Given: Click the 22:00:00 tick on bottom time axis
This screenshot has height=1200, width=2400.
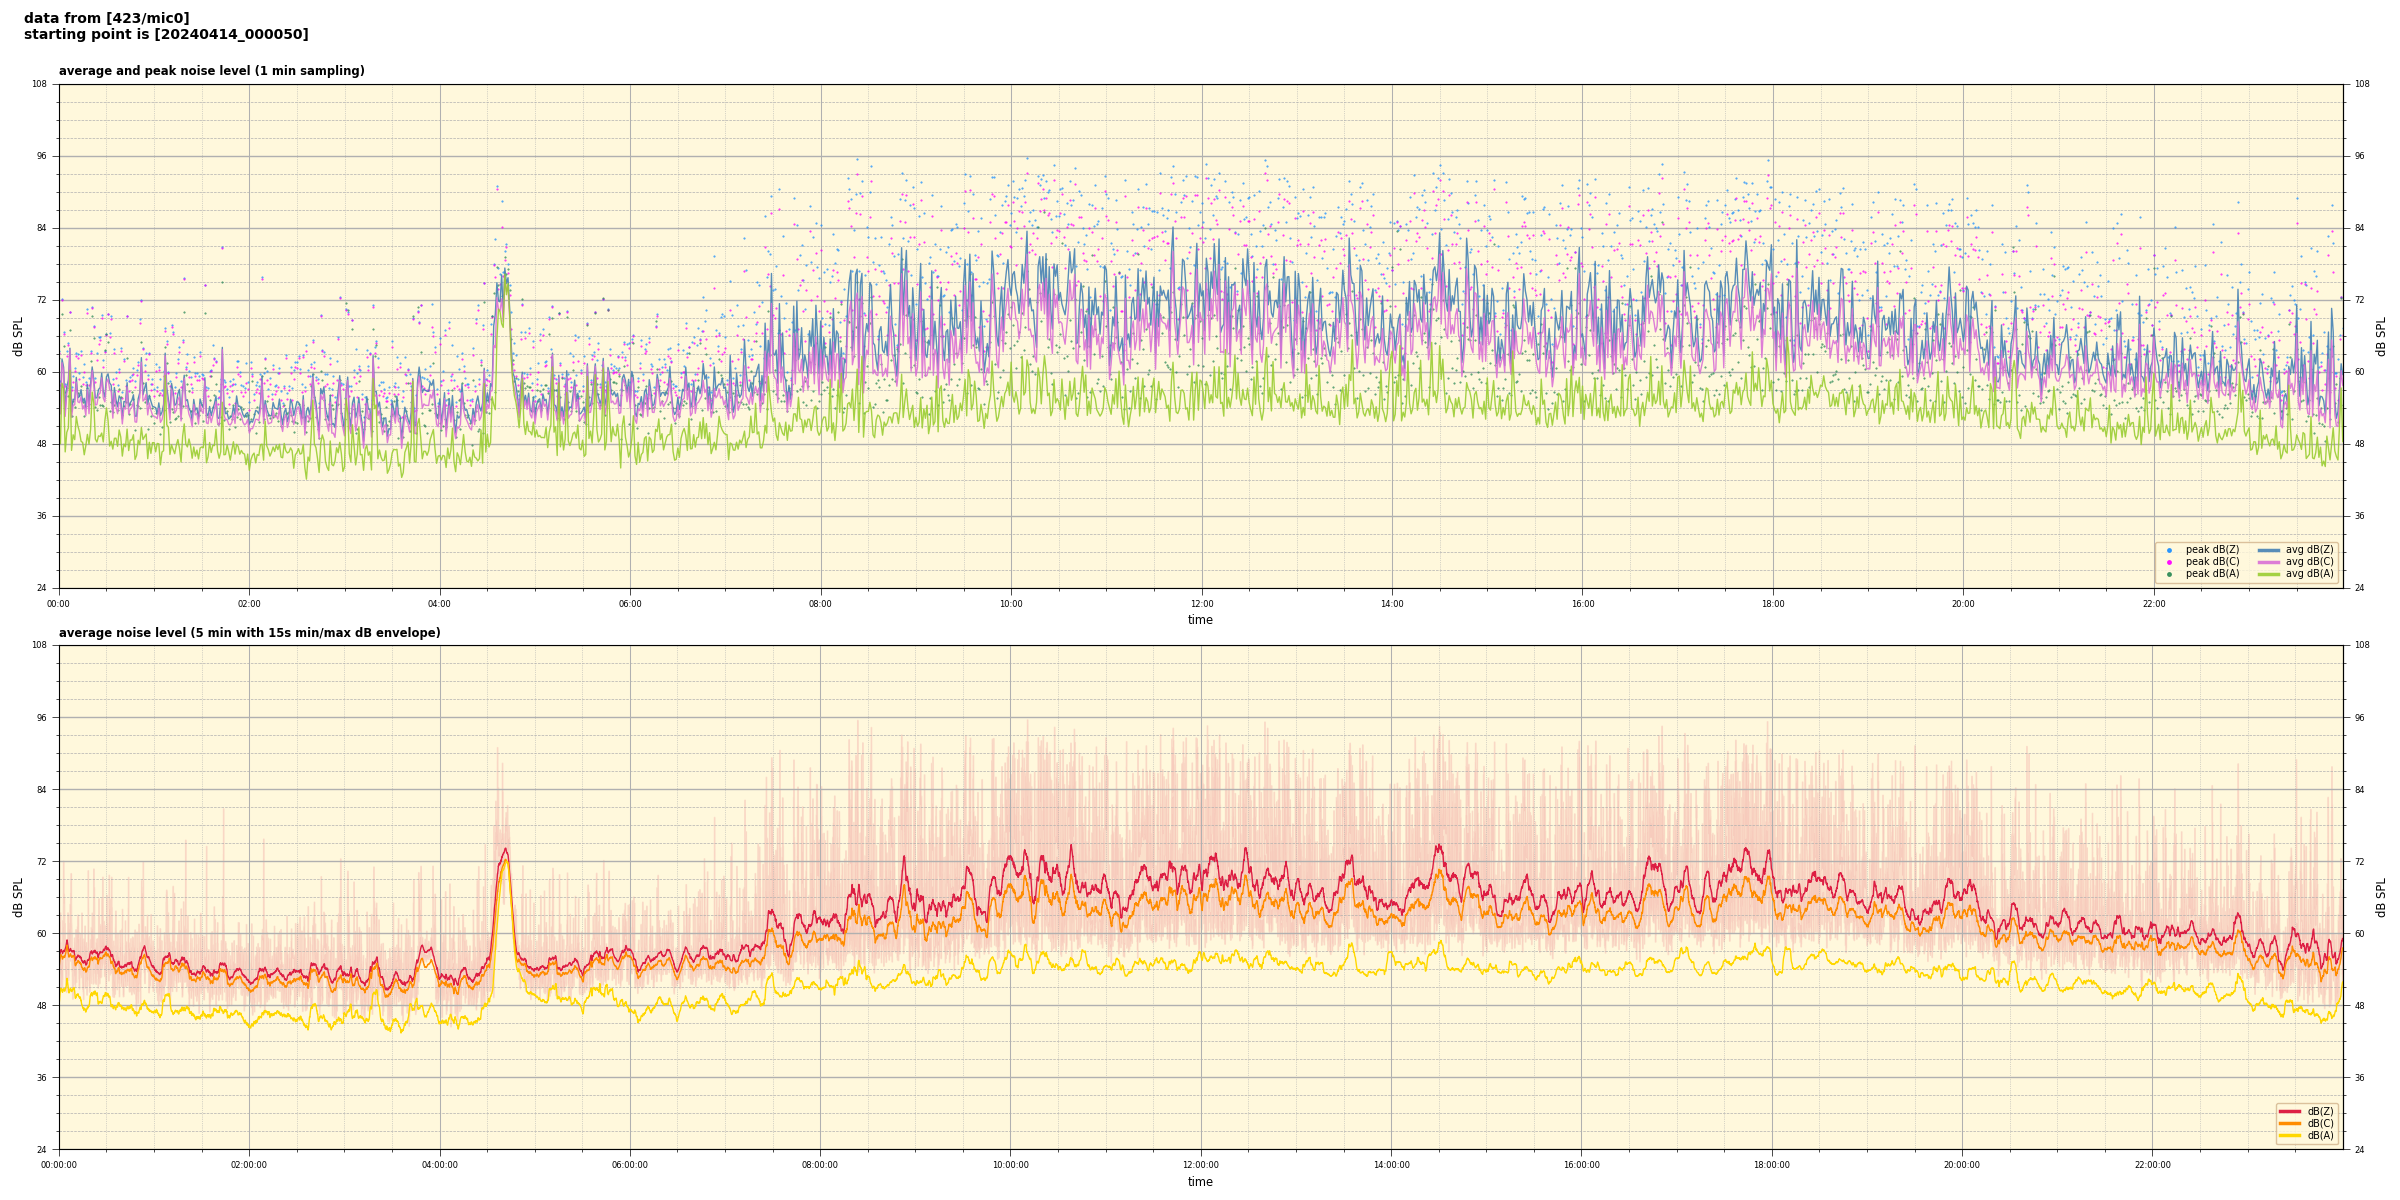Looking at the screenshot, I should (x=2152, y=1165).
